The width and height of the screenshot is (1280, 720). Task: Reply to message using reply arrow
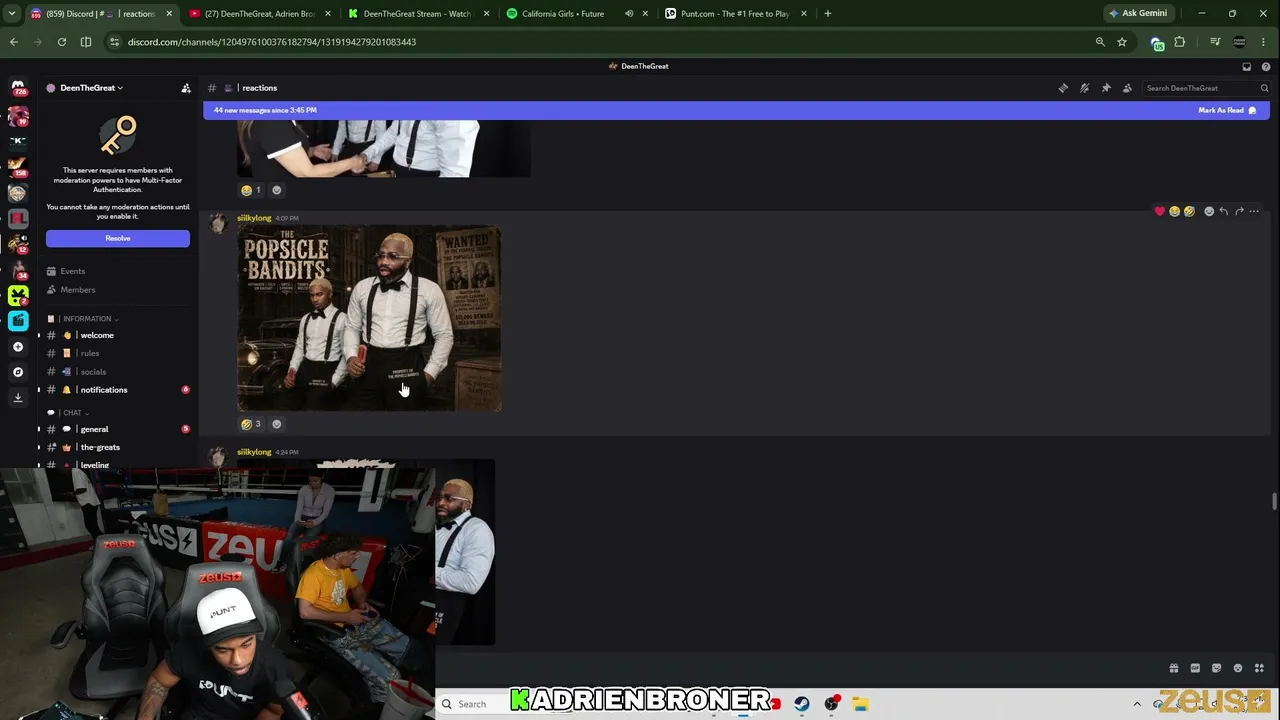(x=1223, y=211)
